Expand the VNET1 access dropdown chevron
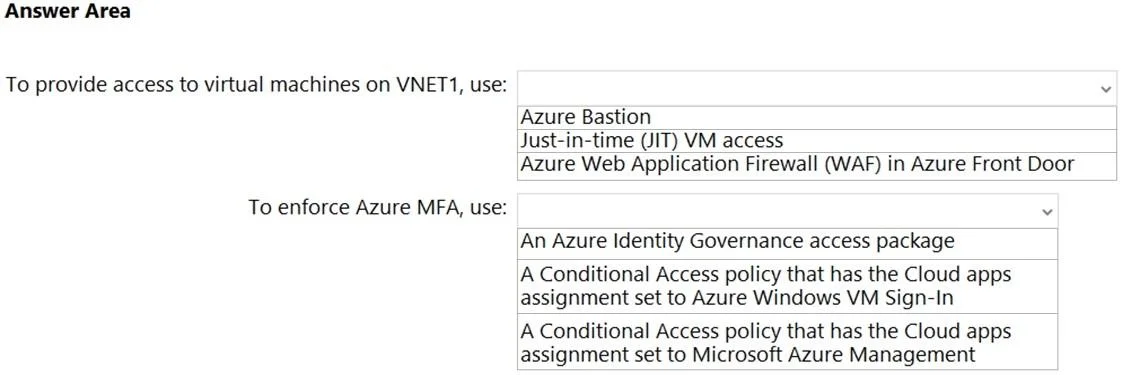This screenshot has width=1122, height=375. 1105,89
